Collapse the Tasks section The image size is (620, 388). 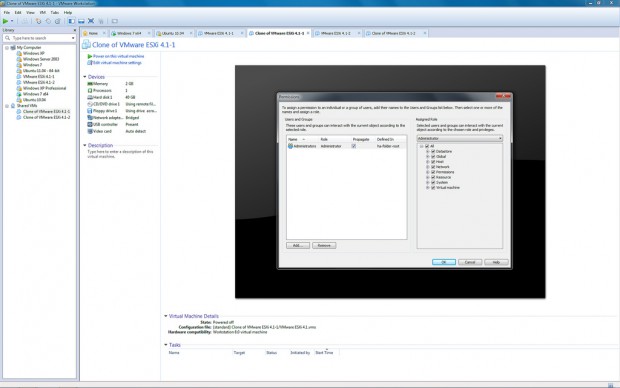click(166, 345)
